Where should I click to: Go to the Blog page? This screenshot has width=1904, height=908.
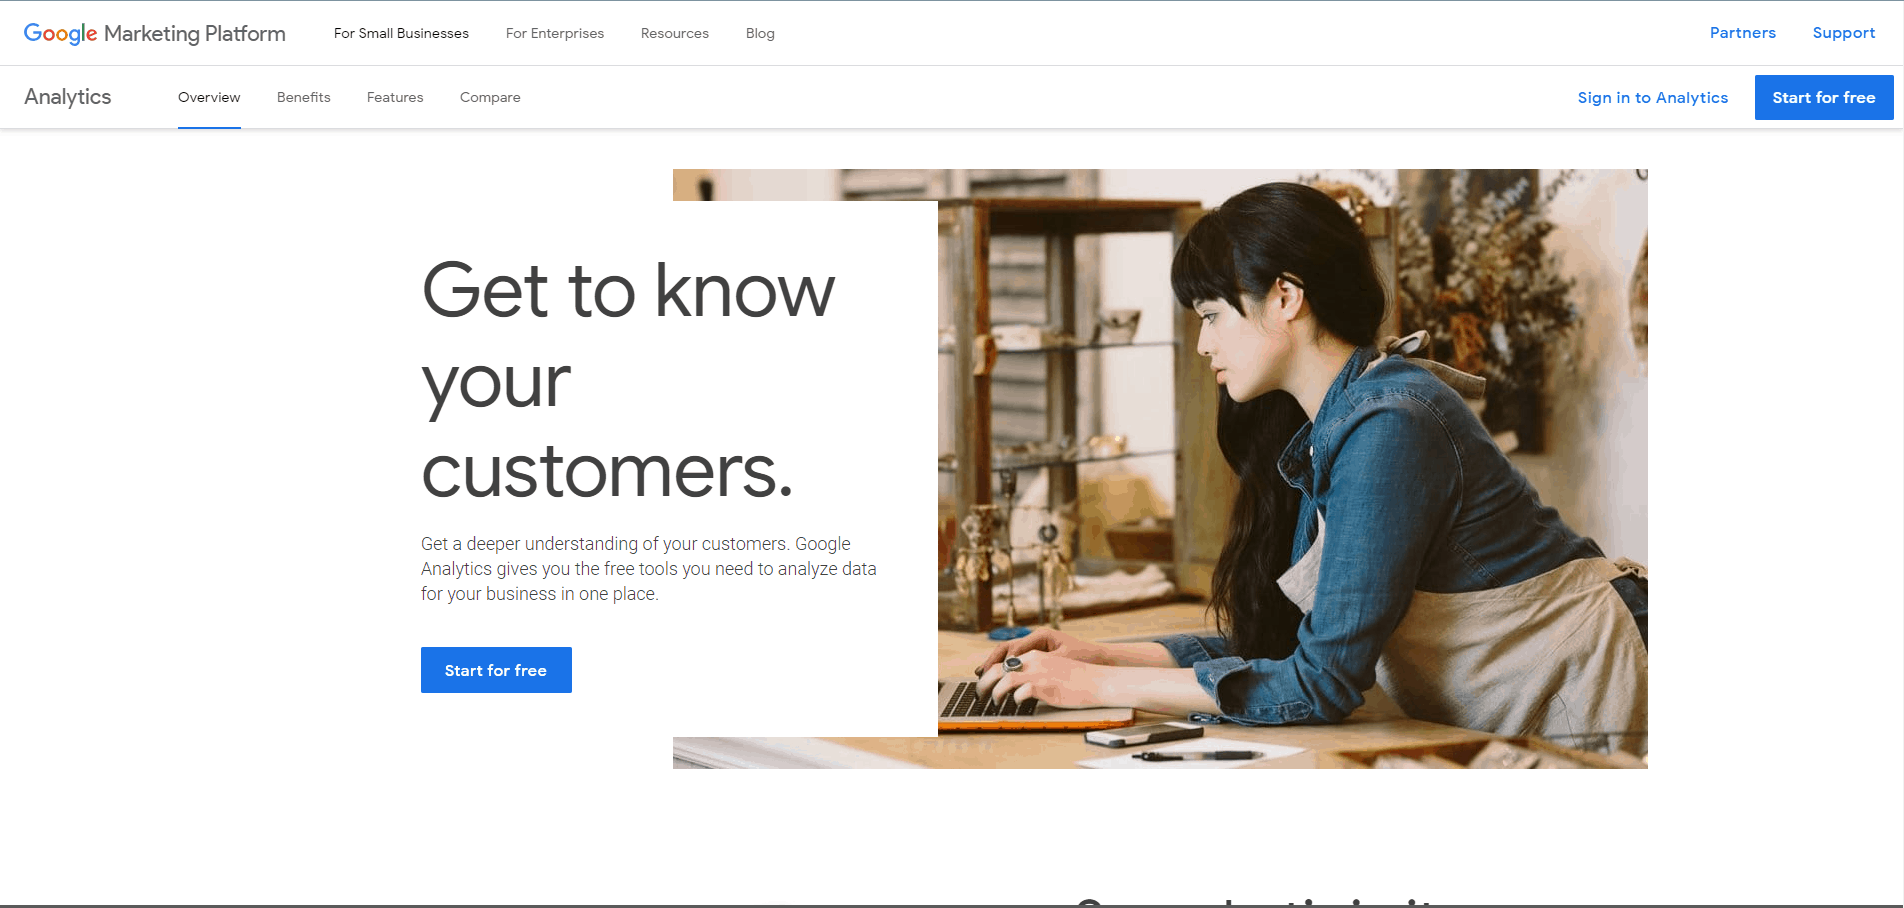pyautogui.click(x=760, y=33)
